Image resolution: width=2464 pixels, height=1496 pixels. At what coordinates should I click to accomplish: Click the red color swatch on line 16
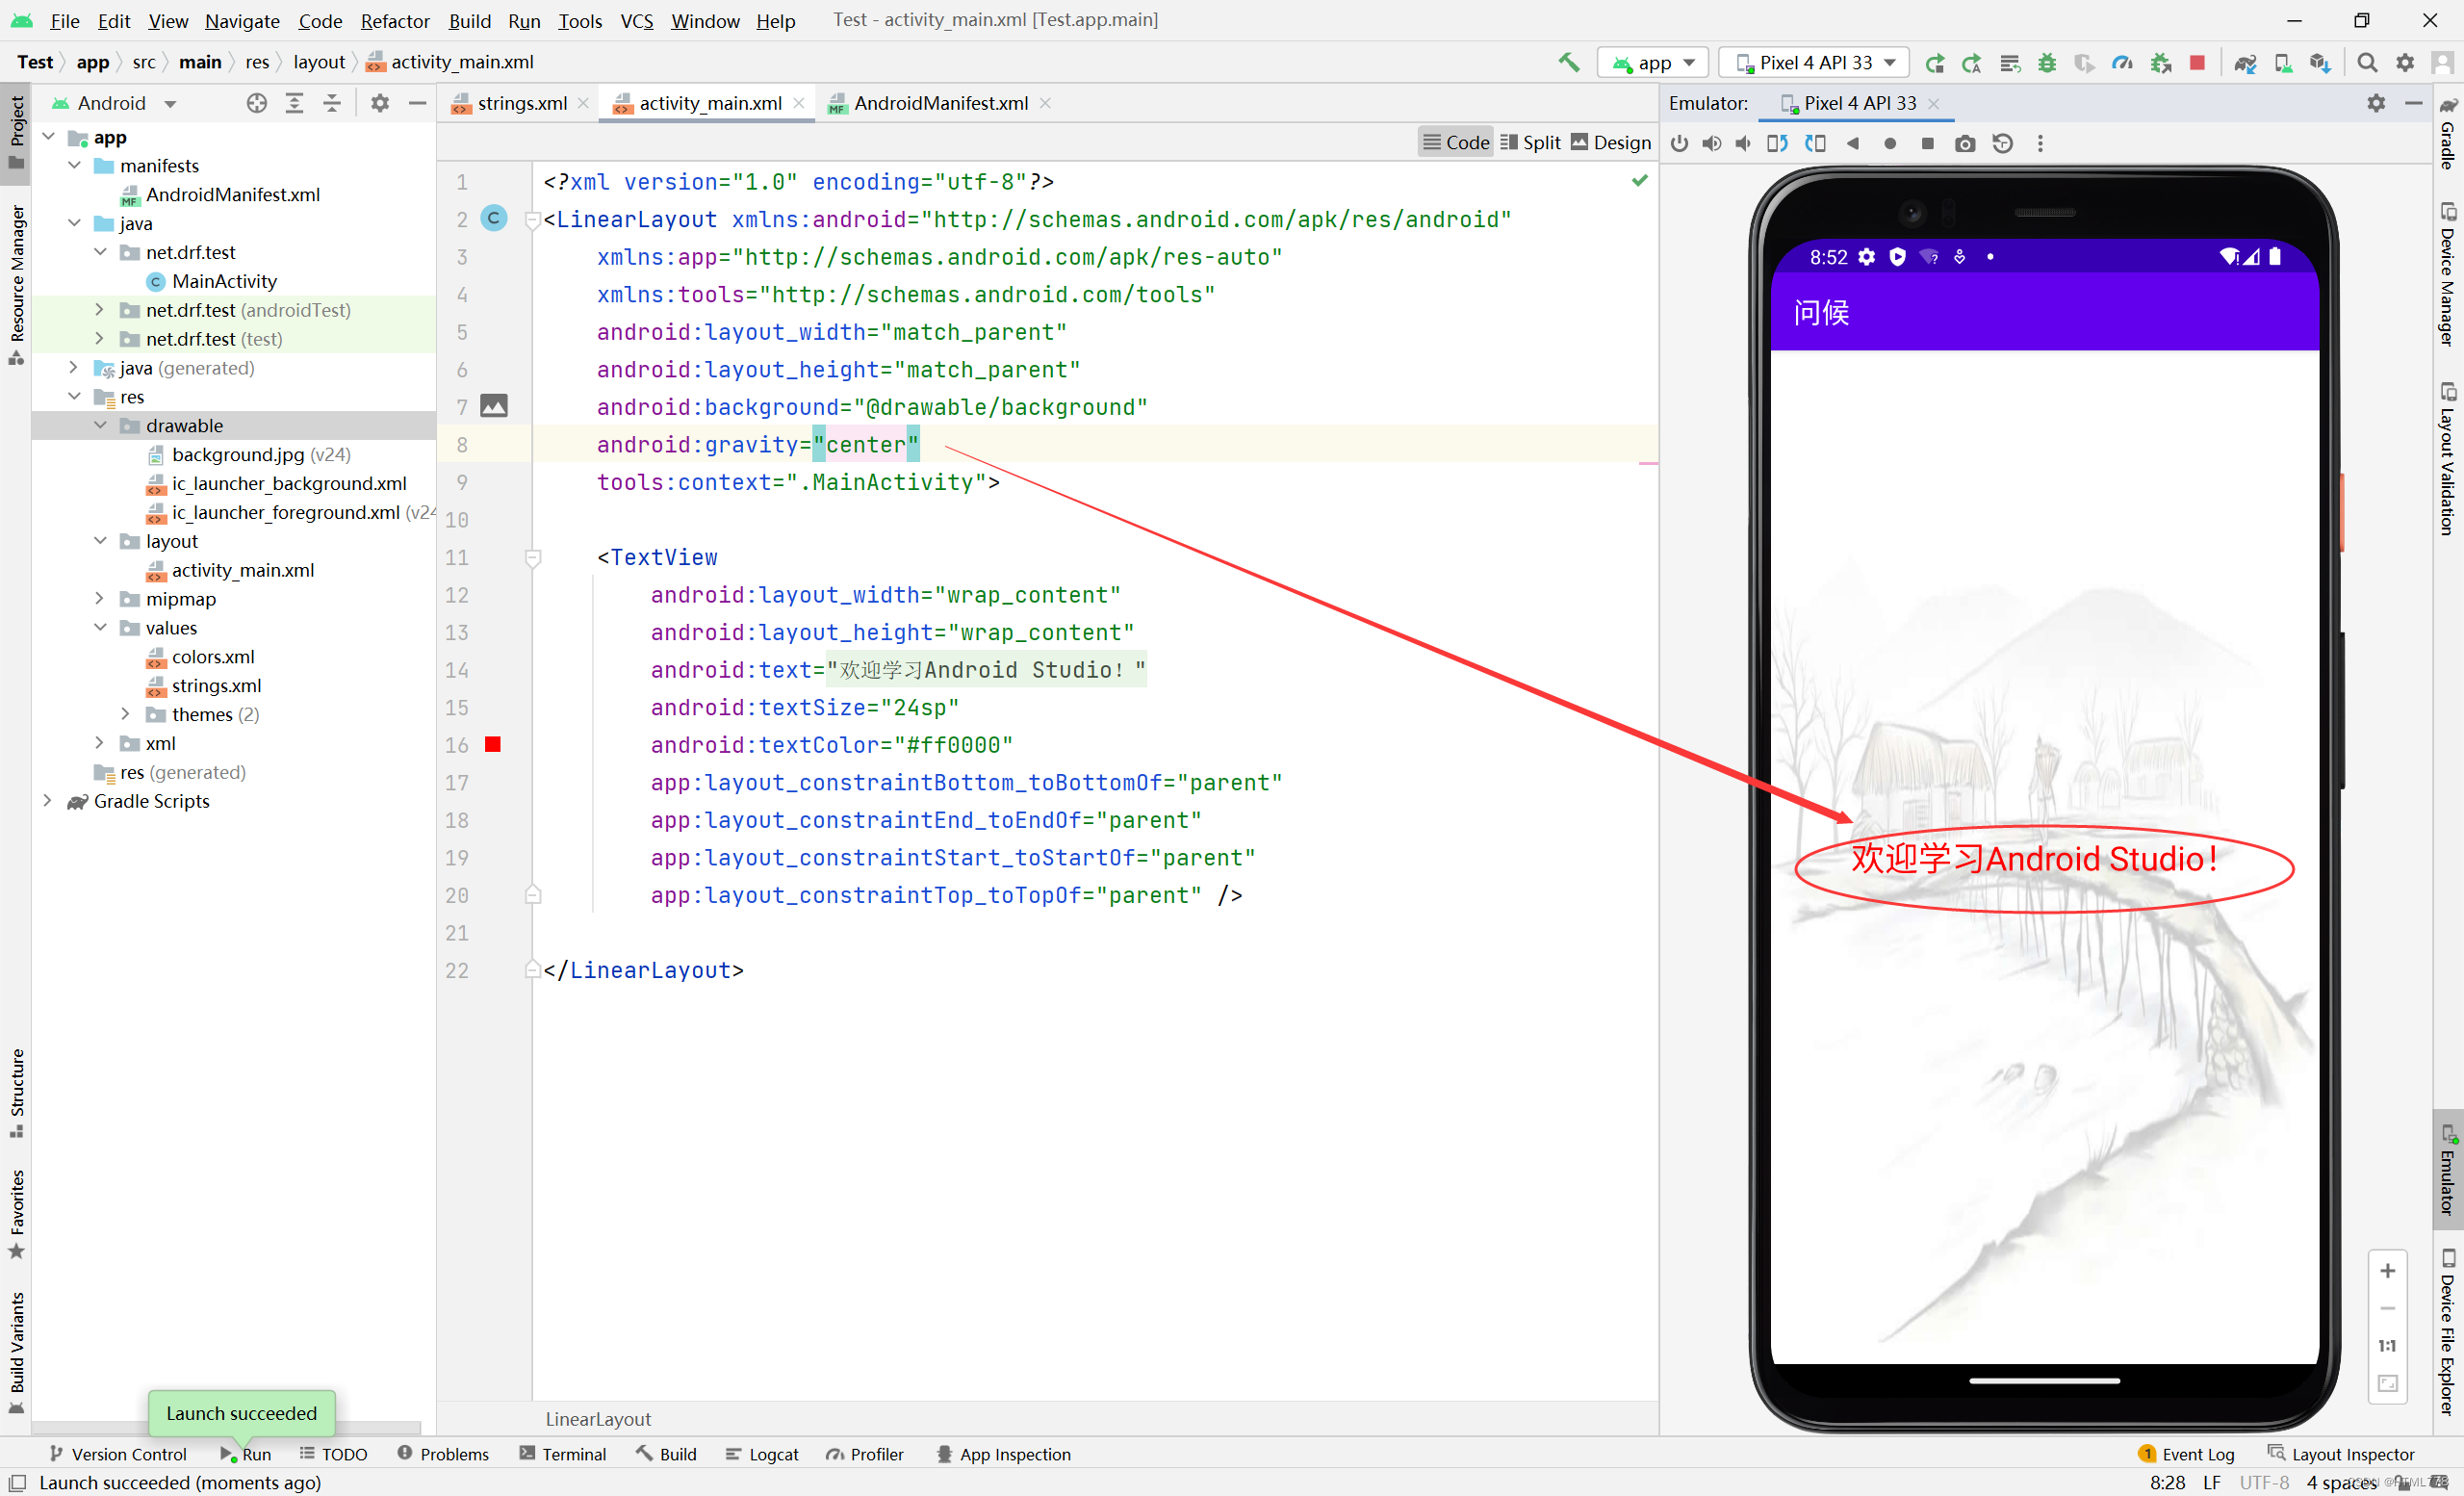(x=493, y=744)
